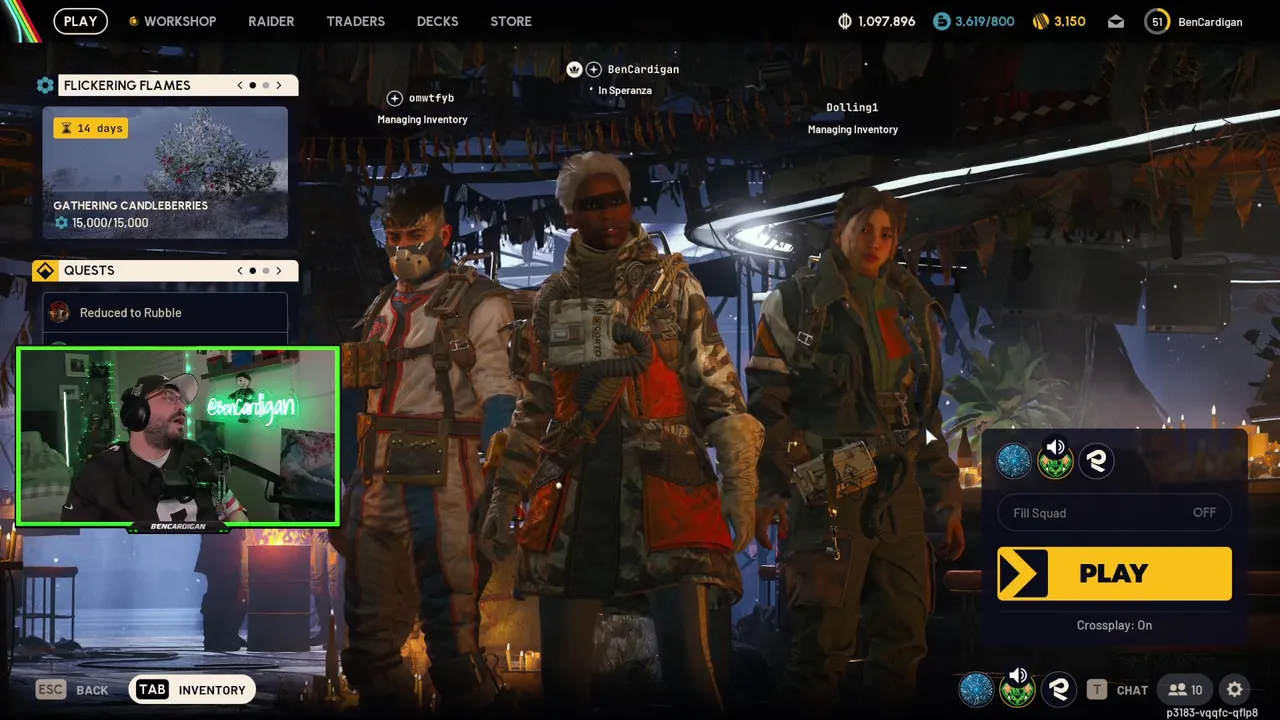Image resolution: width=1280 pixels, height=720 pixels.
Task: Switch to the Store tab
Action: [511, 21]
